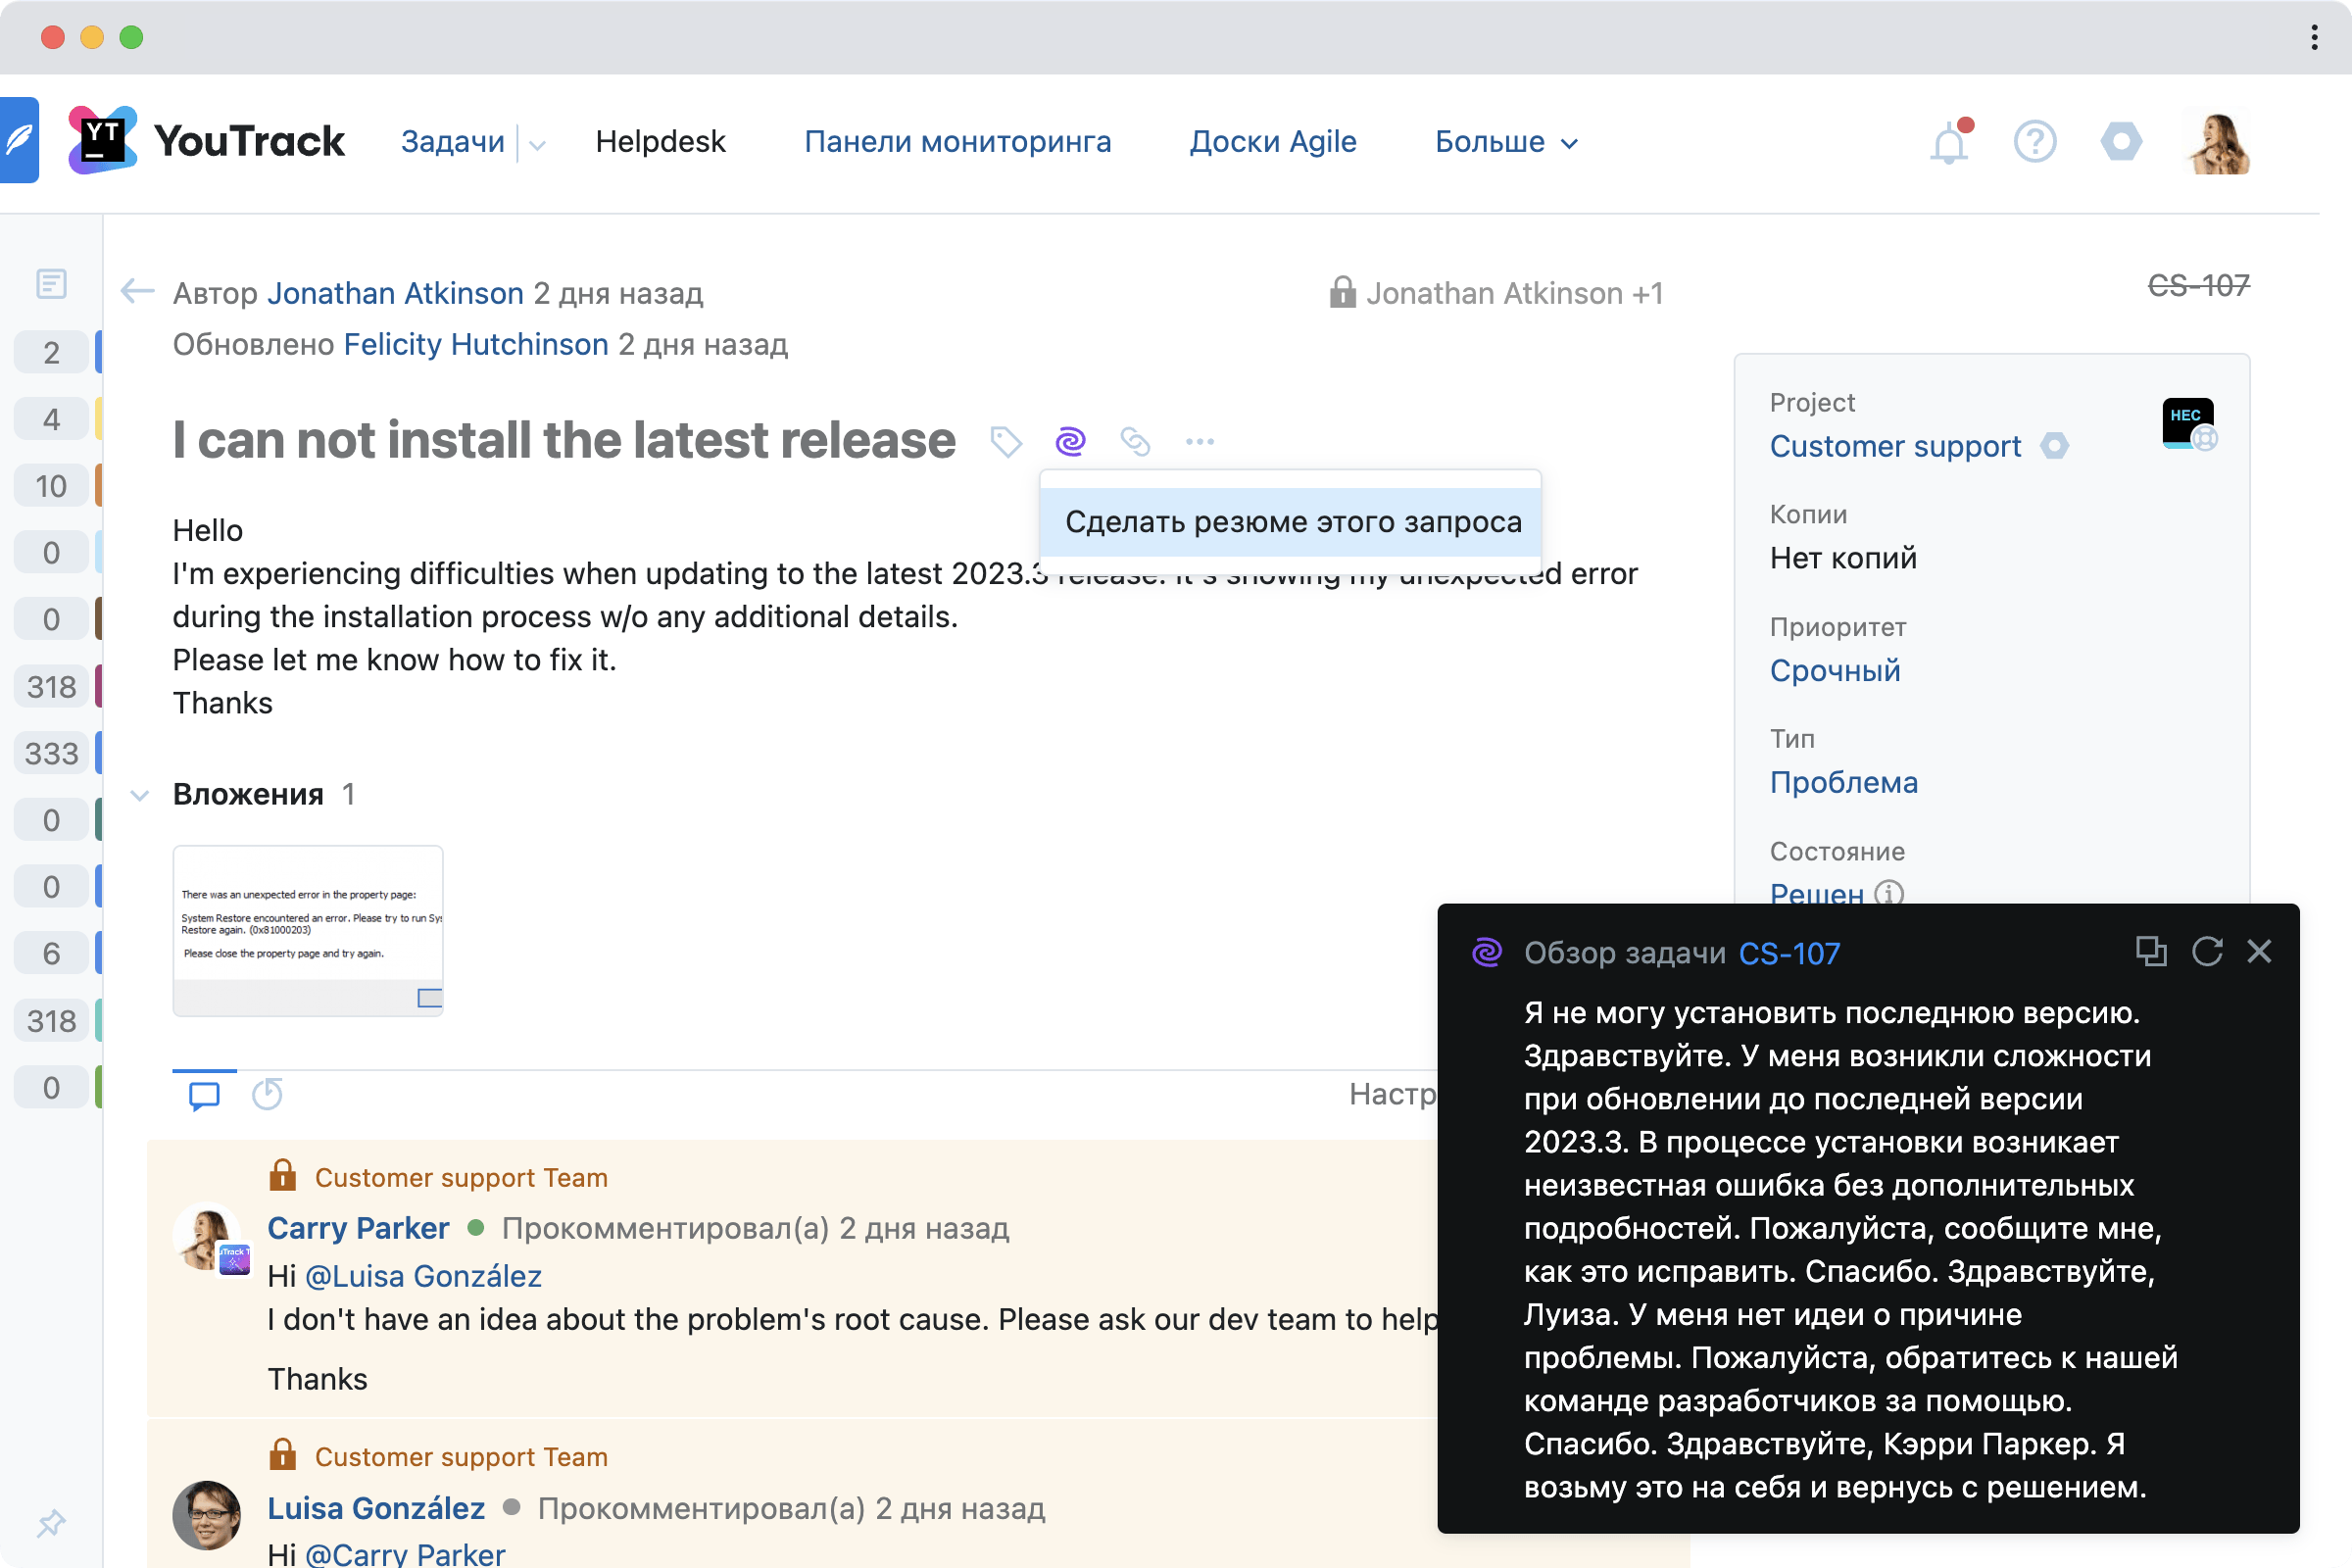Click the notifications bell icon
The image size is (2352, 1568).
[x=1948, y=143]
